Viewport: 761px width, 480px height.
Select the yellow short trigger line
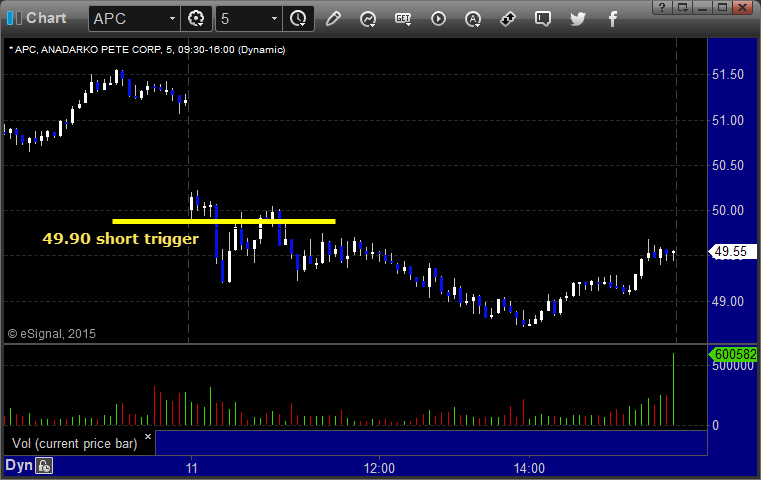coord(224,221)
